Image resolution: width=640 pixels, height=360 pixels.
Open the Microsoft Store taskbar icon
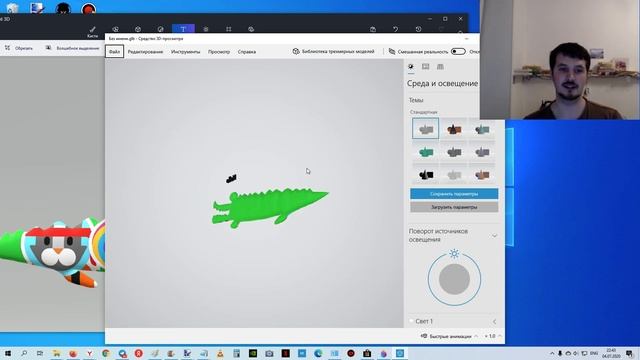coord(367,353)
